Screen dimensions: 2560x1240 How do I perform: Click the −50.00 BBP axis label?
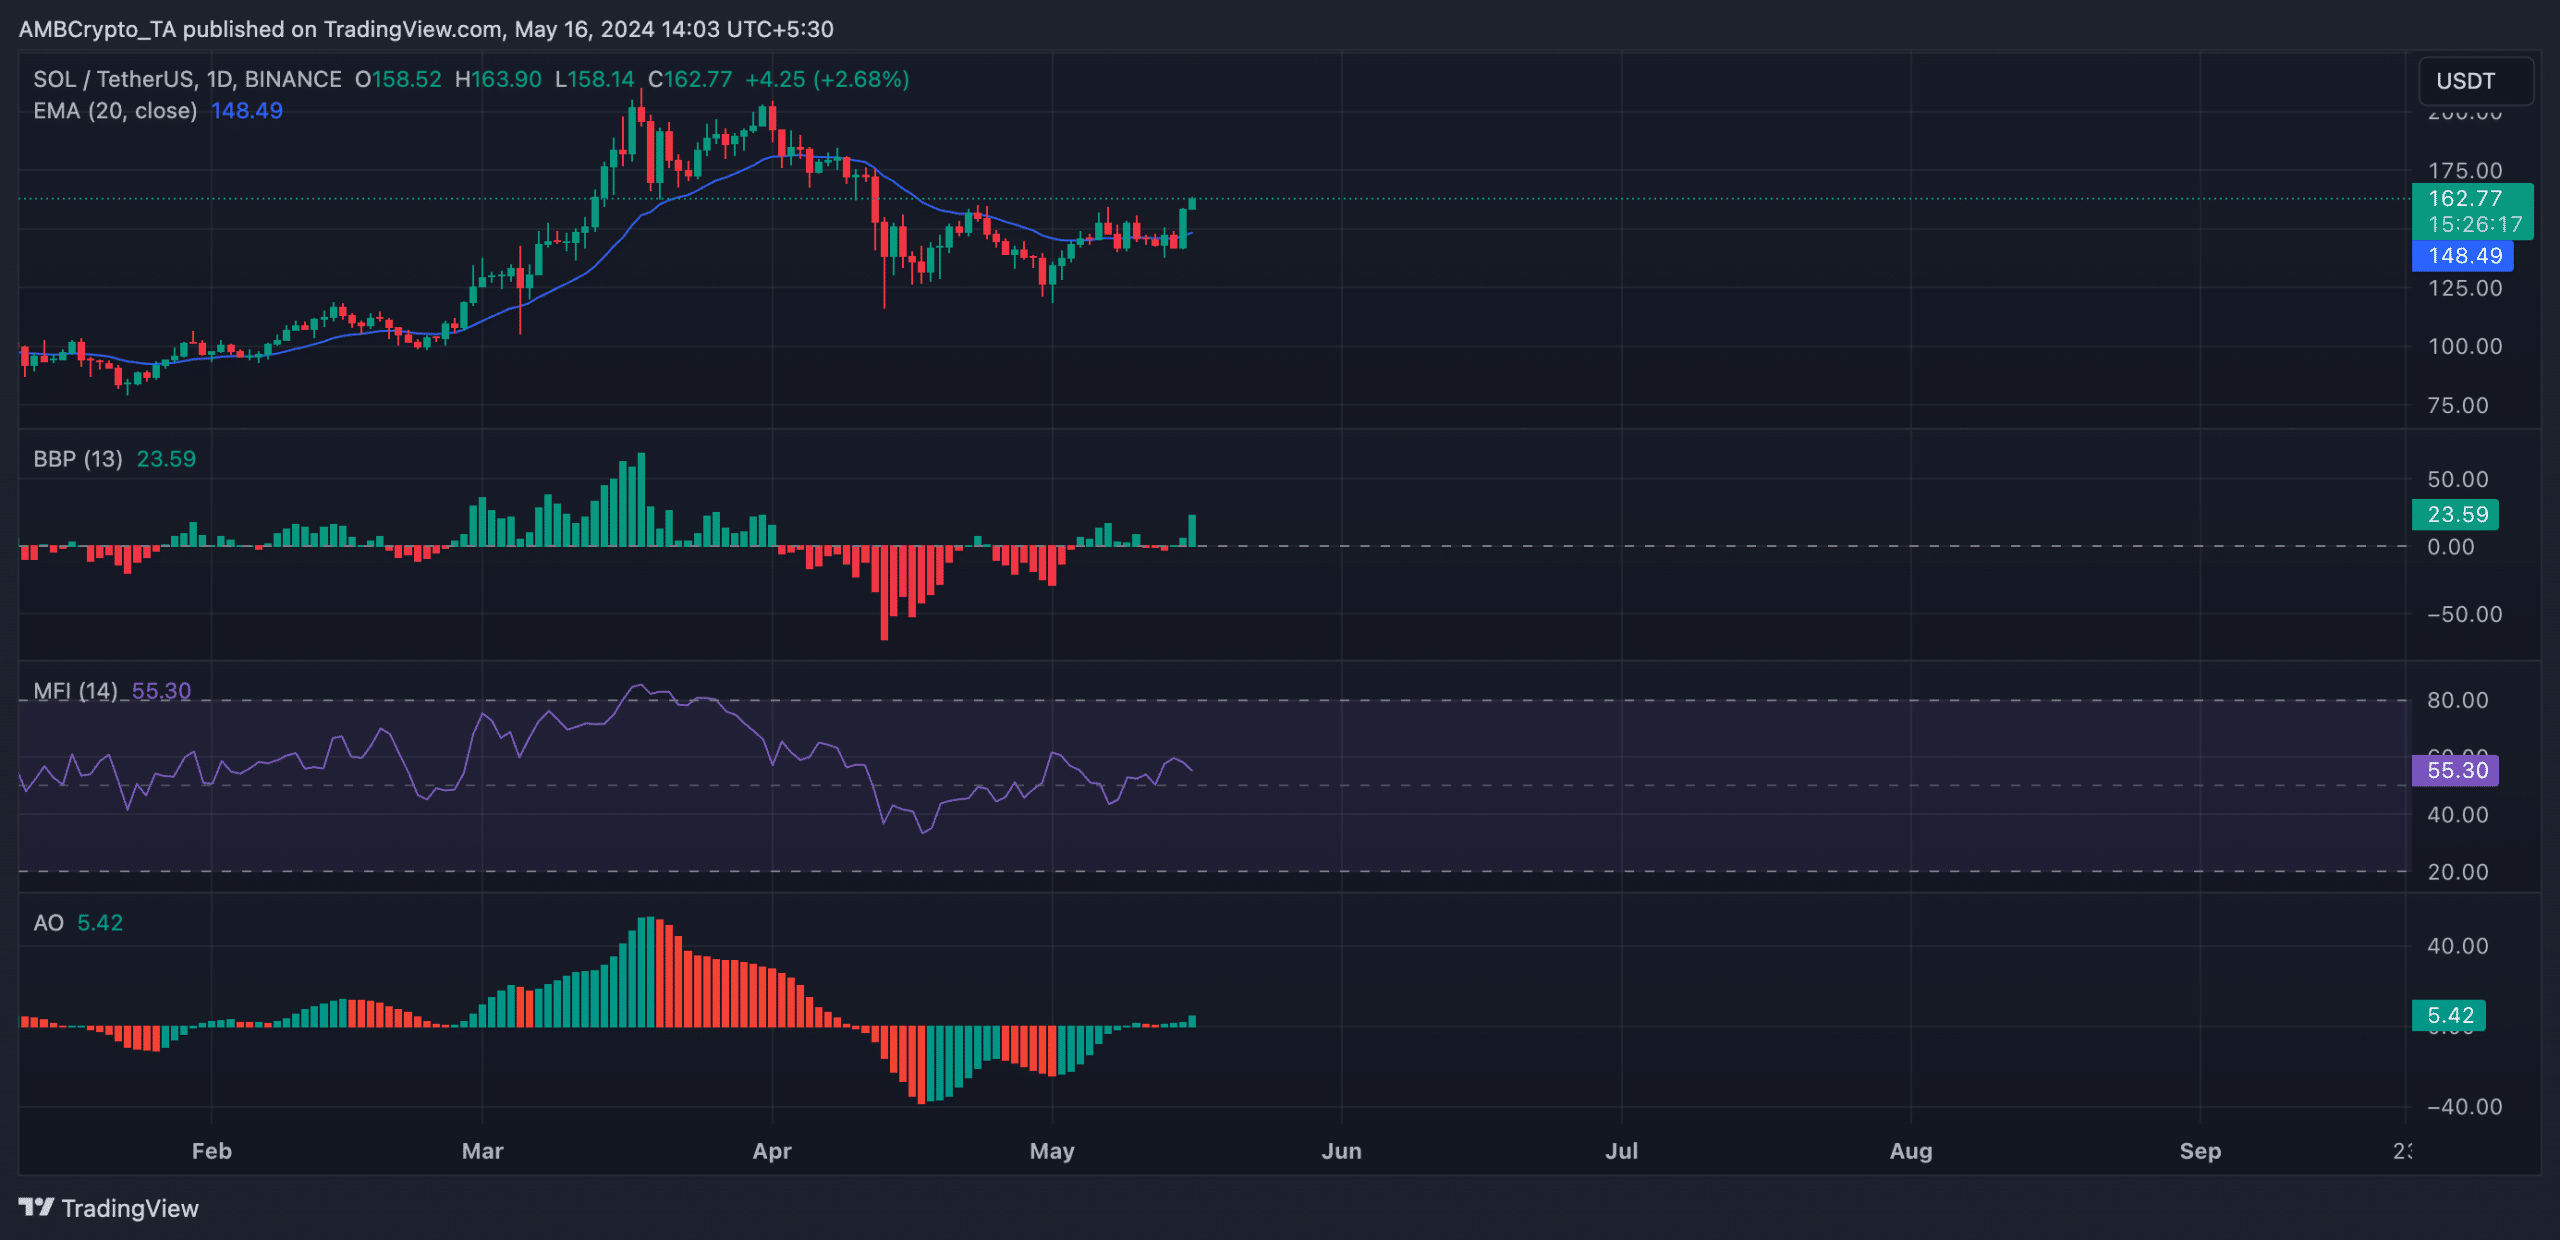coord(2465,614)
